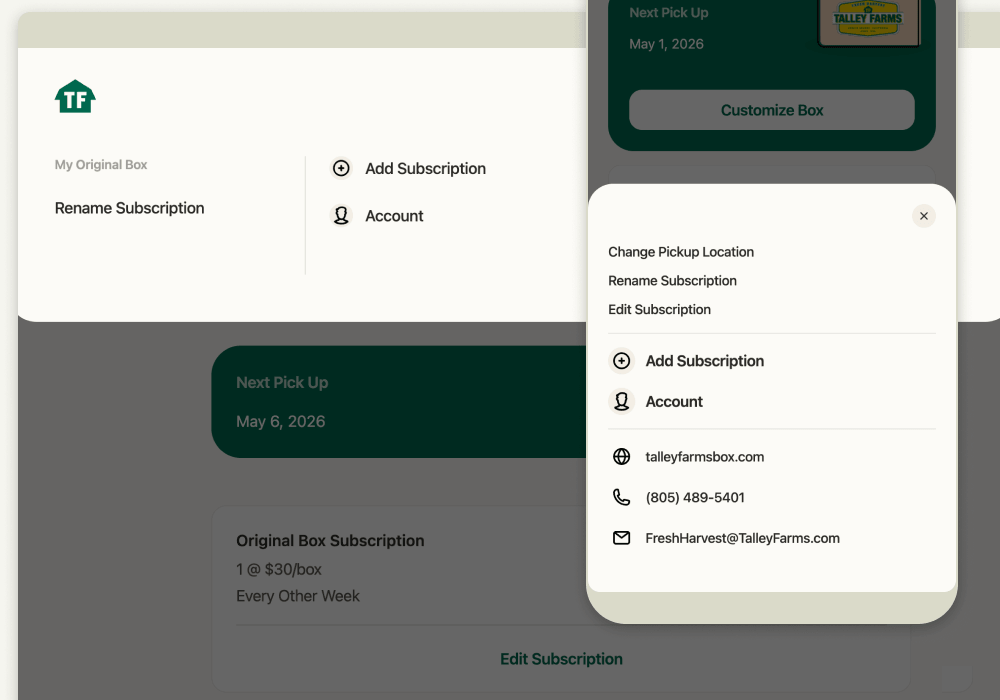Click plus icon in top navigation panel
This screenshot has height=700, width=1000.
tap(341, 169)
